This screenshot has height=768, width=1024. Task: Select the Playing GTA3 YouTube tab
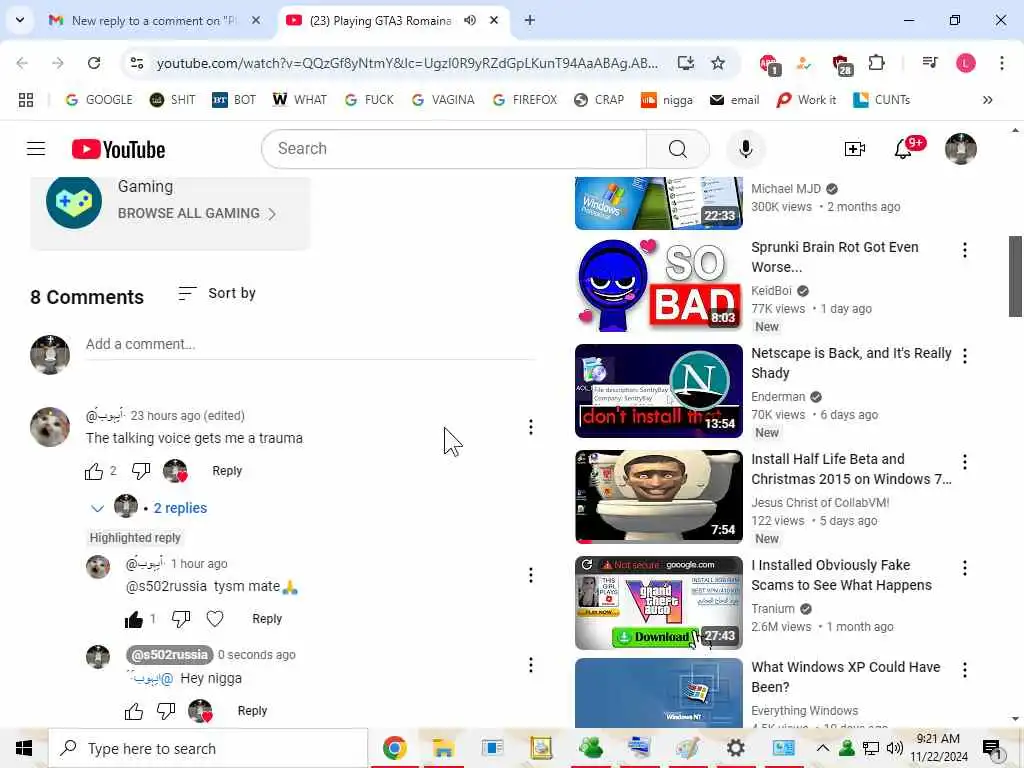[394, 20]
